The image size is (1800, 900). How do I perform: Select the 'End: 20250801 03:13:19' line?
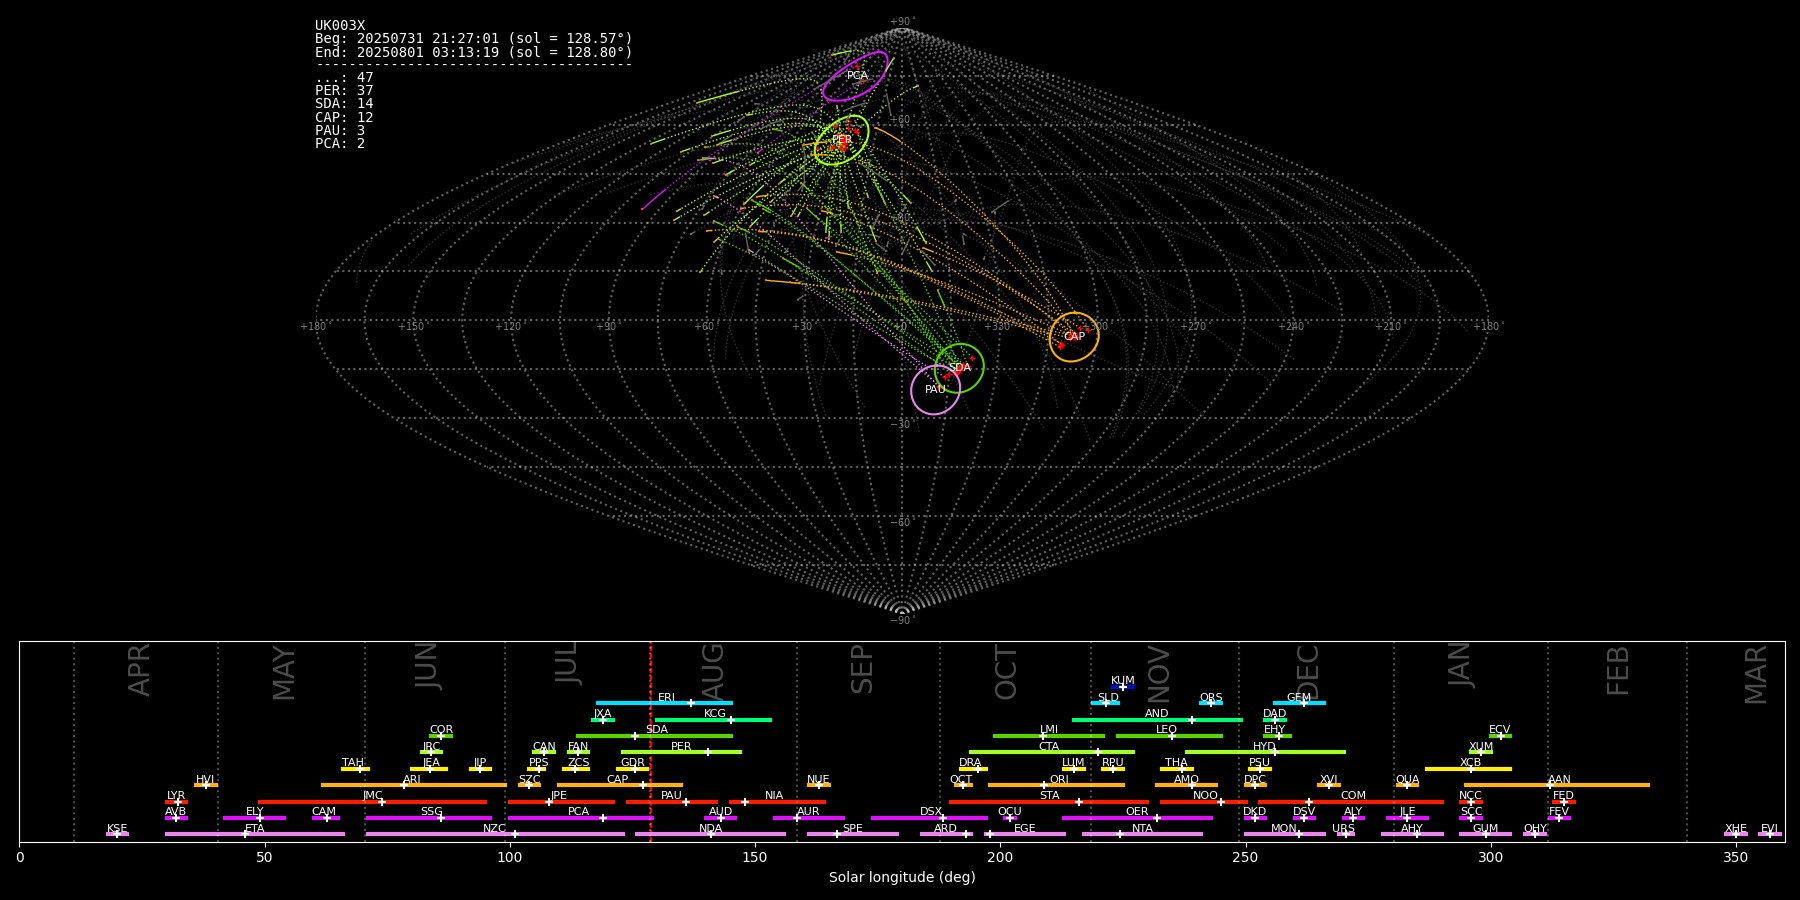[474, 52]
